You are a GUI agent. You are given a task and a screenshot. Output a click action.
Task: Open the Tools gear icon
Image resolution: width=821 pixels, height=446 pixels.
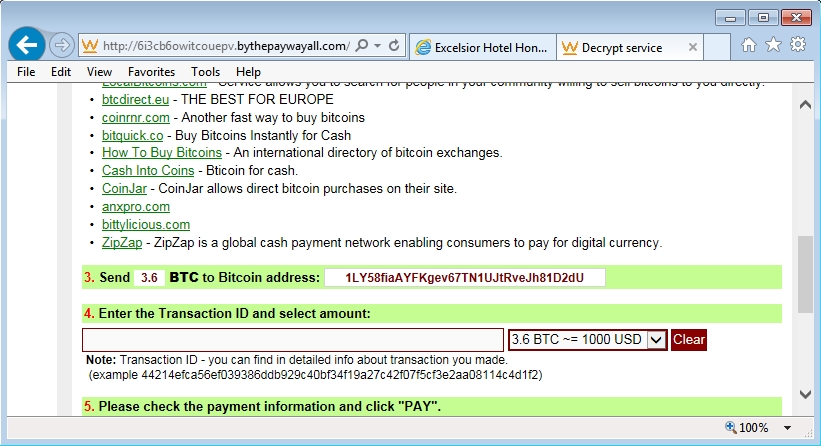tap(798, 45)
